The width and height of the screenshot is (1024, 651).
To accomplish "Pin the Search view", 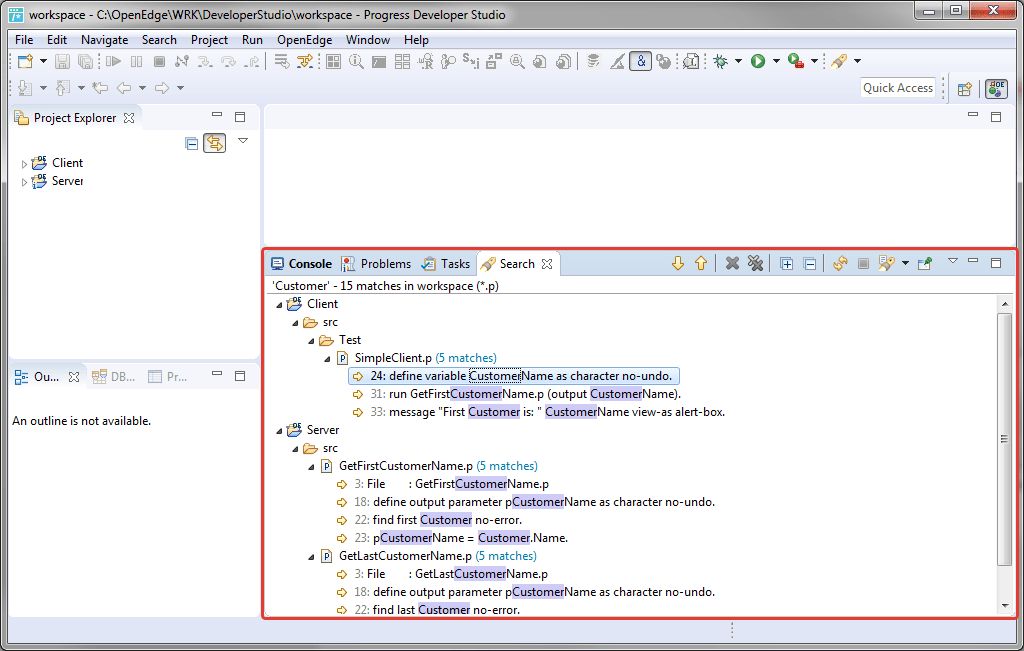I will pos(925,263).
